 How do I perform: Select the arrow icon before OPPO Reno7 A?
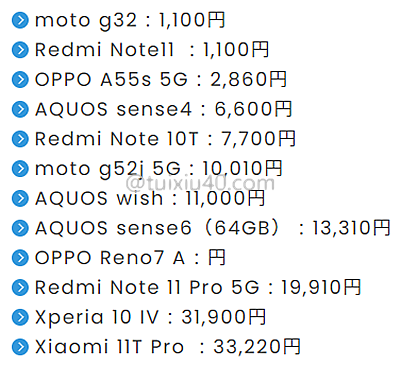coord(20,258)
